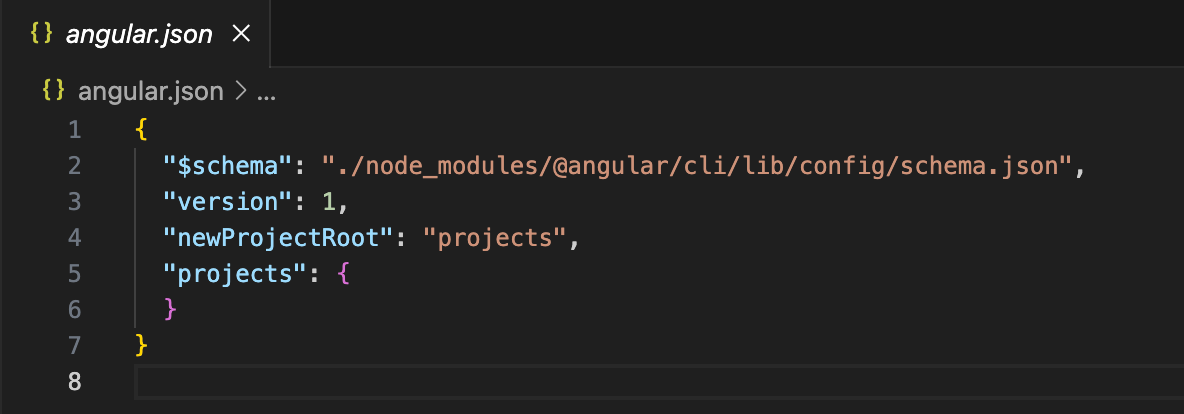This screenshot has height=414, width=1184.
Task: Place cursor on empty line 8
Action: click(658, 382)
